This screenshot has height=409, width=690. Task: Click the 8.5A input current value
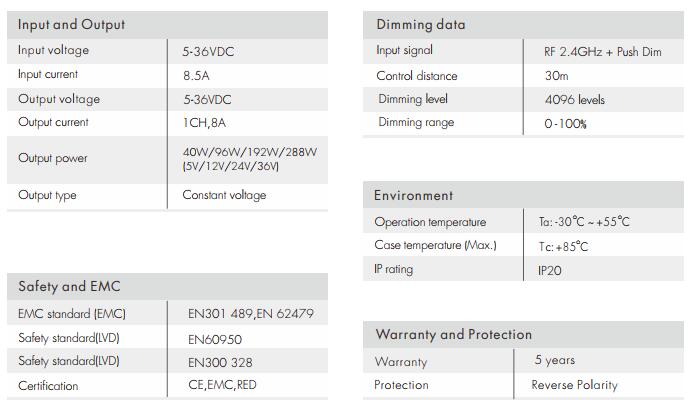click(198, 75)
